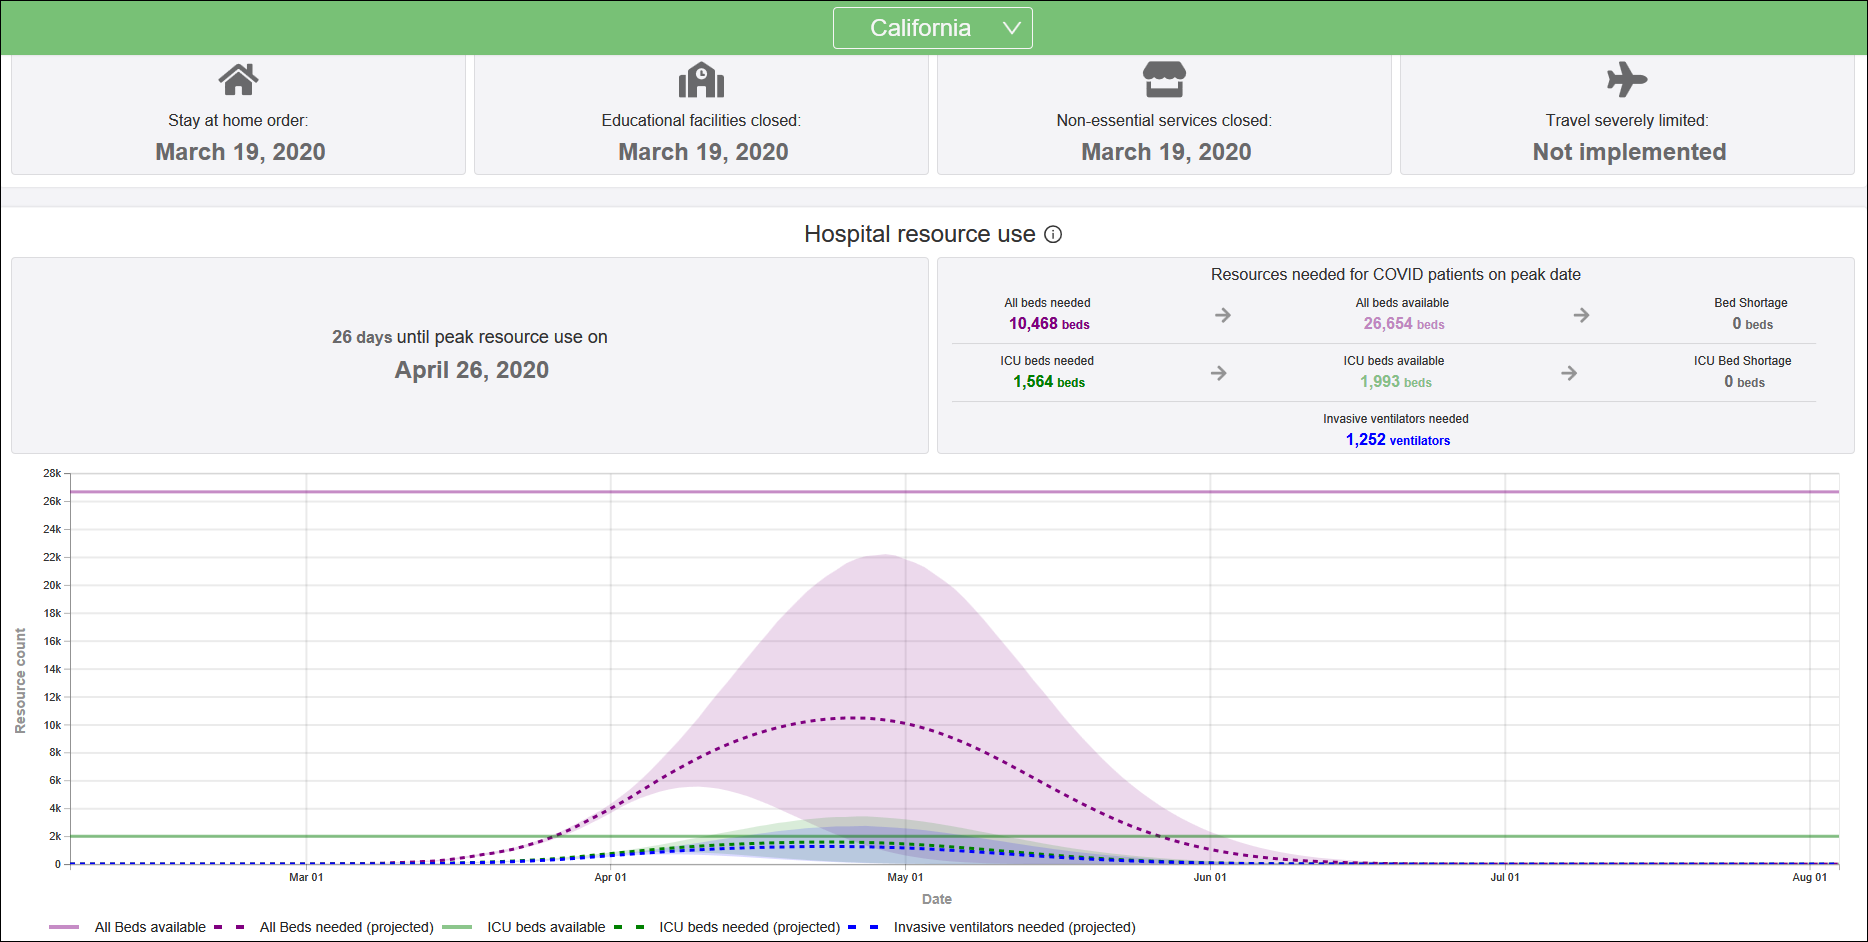This screenshot has width=1868, height=942.
Task: Toggle ICU beds needed (projected) legend entry
Action: (727, 927)
